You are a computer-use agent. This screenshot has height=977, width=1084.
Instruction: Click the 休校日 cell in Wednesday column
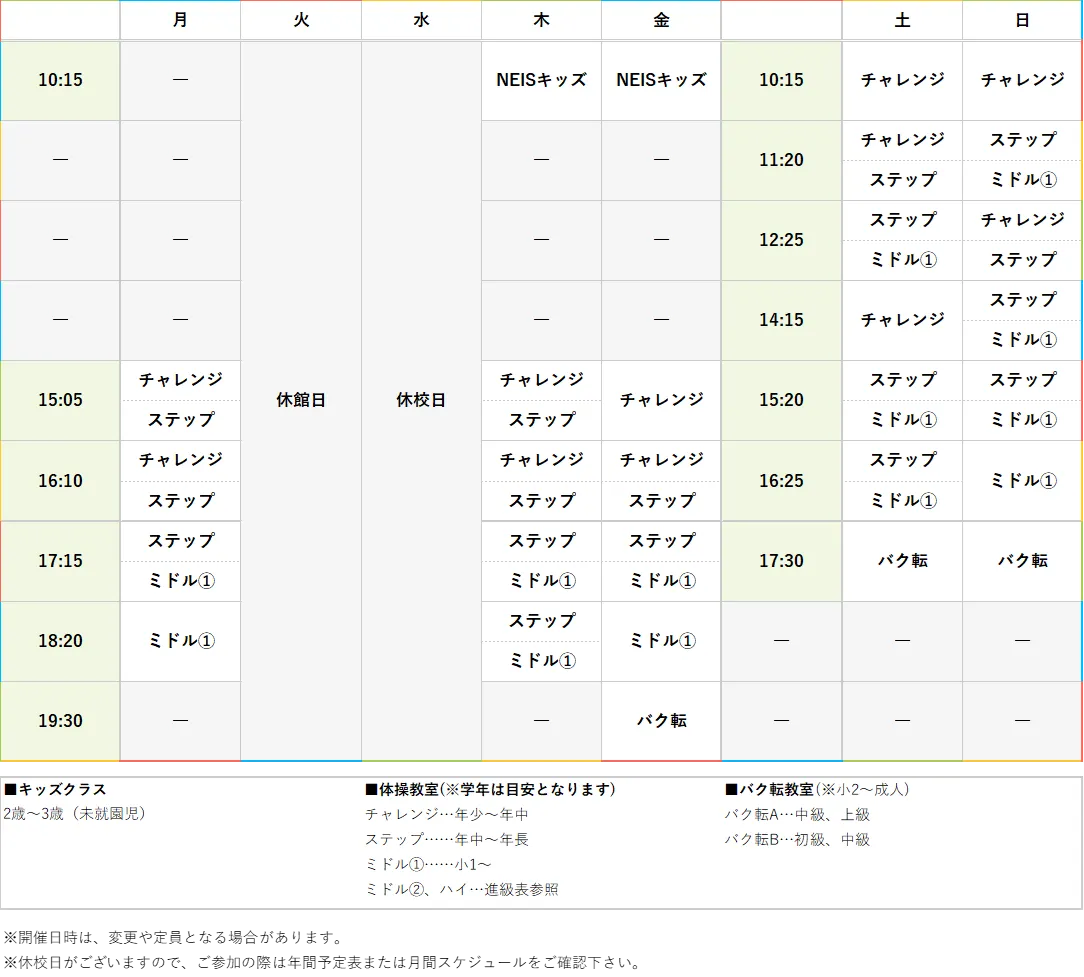coord(421,400)
